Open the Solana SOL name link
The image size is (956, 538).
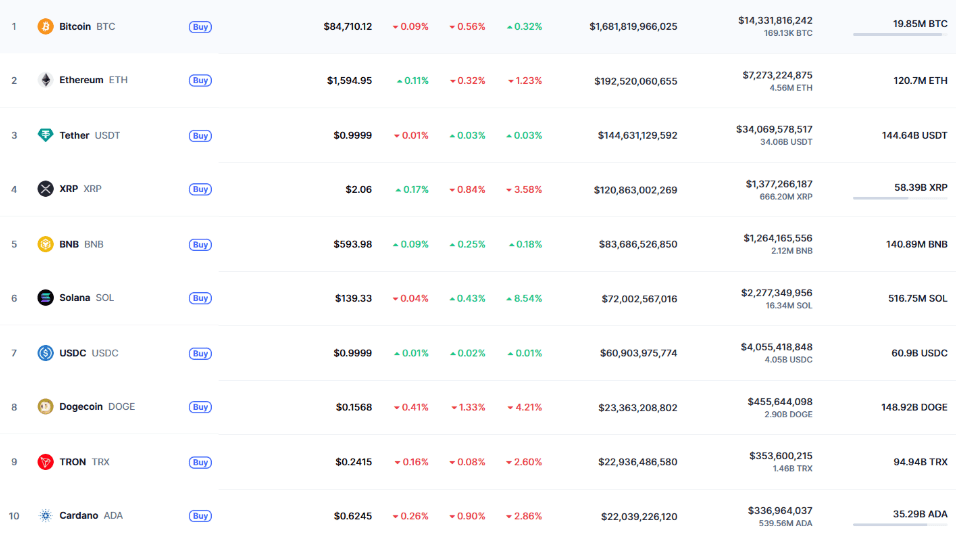(x=87, y=298)
